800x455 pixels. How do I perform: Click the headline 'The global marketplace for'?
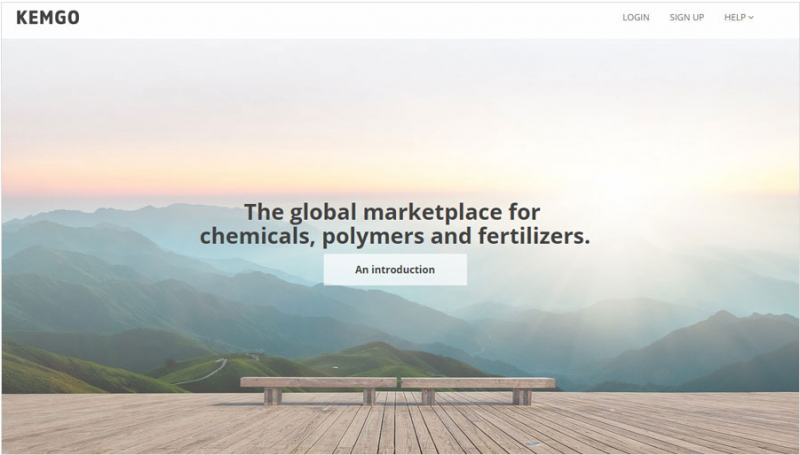(x=392, y=212)
